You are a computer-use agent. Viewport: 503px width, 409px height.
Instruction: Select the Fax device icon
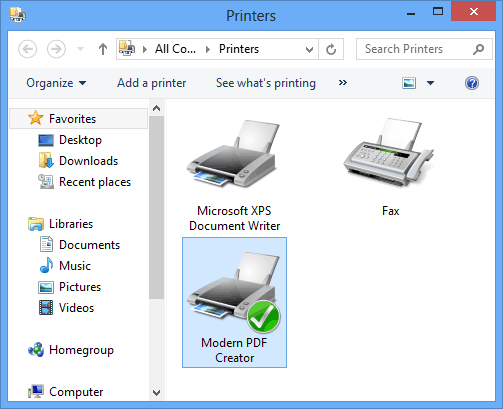(x=389, y=152)
